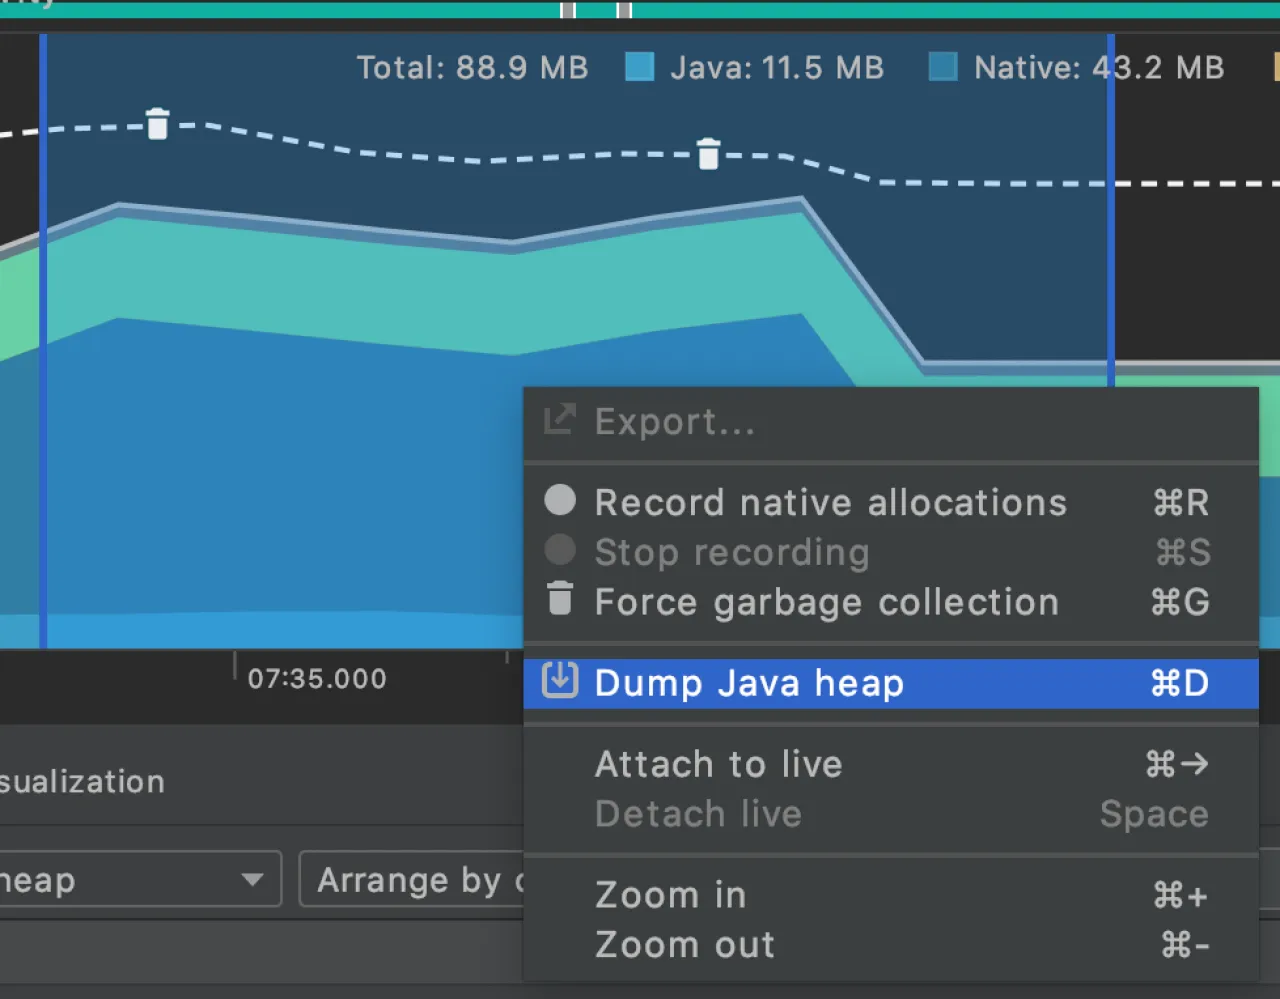Viewport: 1280px width, 999px height.
Task: Click the Total: 88.9 MB legend text
Action: pos(472,68)
